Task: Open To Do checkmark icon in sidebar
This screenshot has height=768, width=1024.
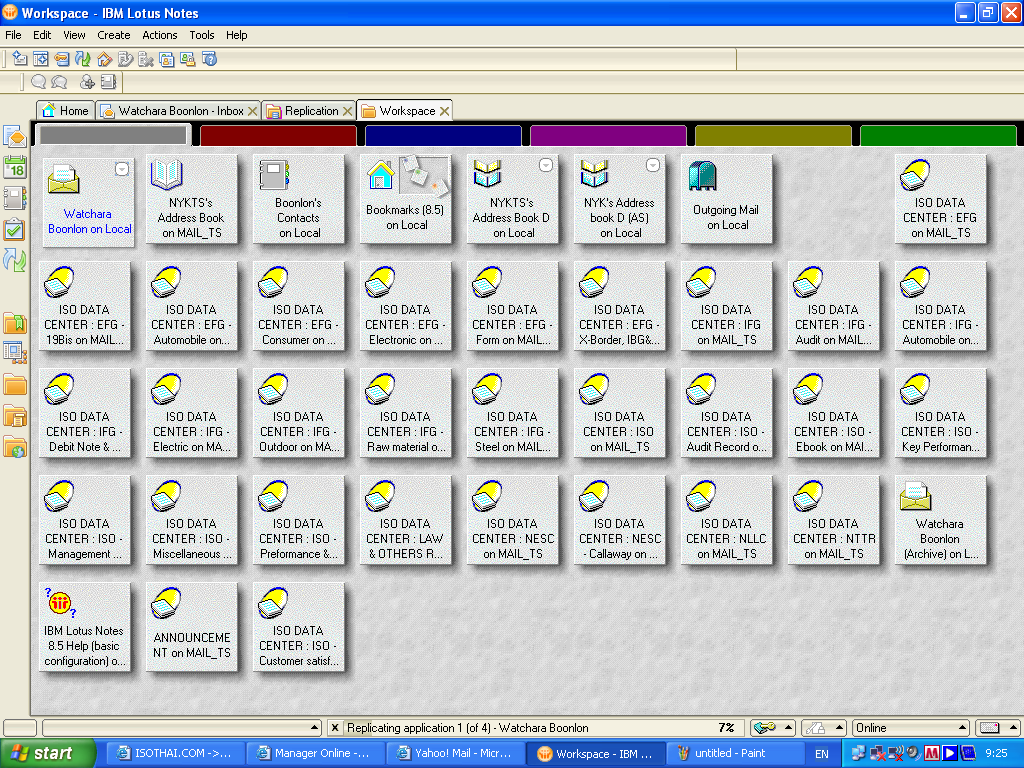Action: pyautogui.click(x=14, y=229)
